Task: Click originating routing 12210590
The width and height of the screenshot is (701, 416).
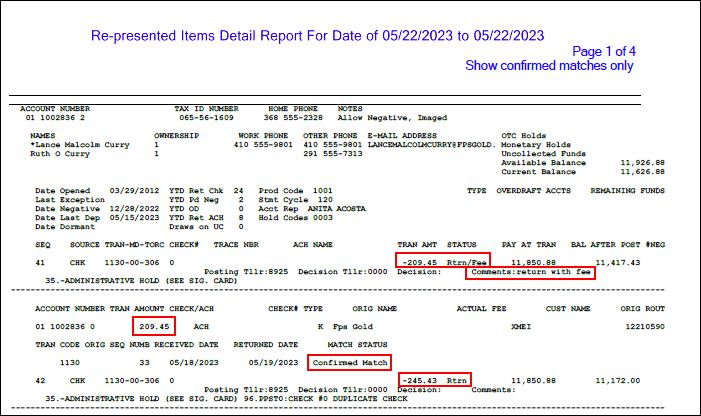Action: coord(645,327)
